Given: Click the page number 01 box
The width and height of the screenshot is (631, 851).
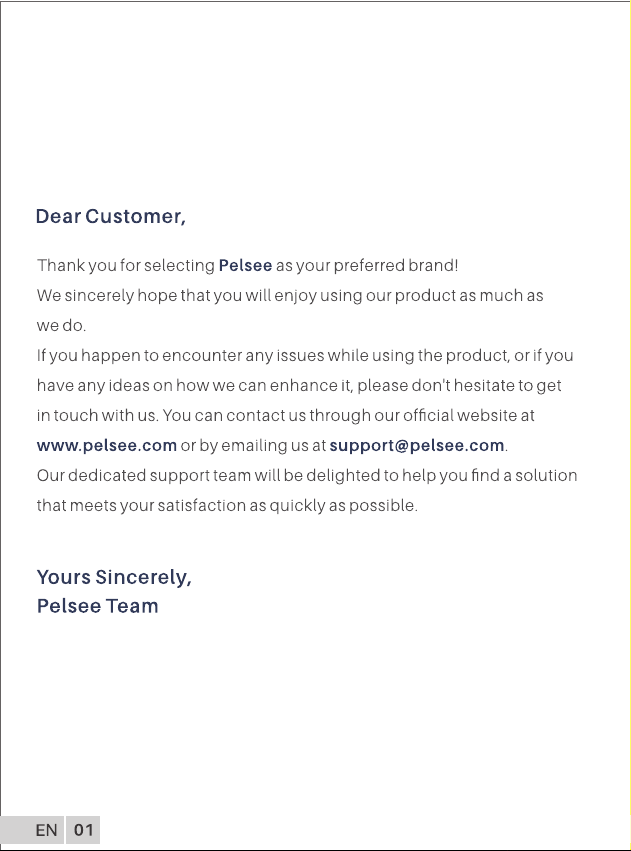Looking at the screenshot, I should coord(83,830).
